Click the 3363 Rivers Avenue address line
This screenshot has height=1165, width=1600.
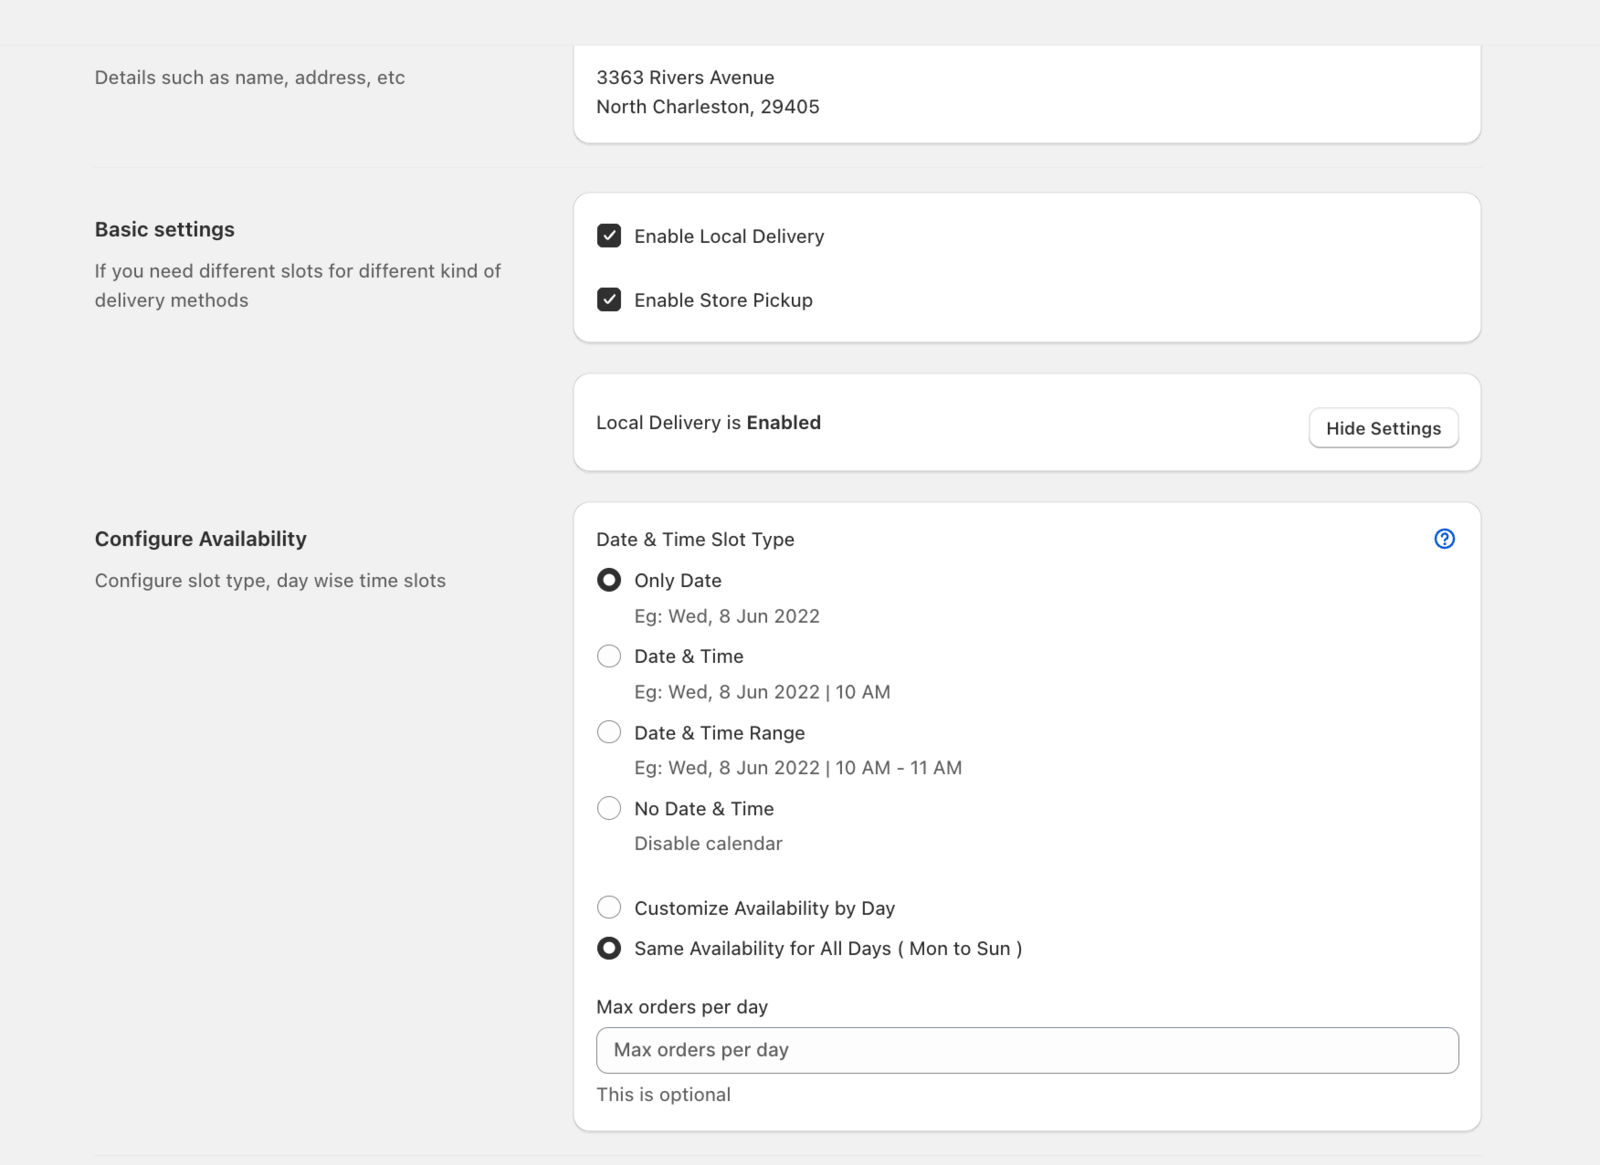coord(685,77)
